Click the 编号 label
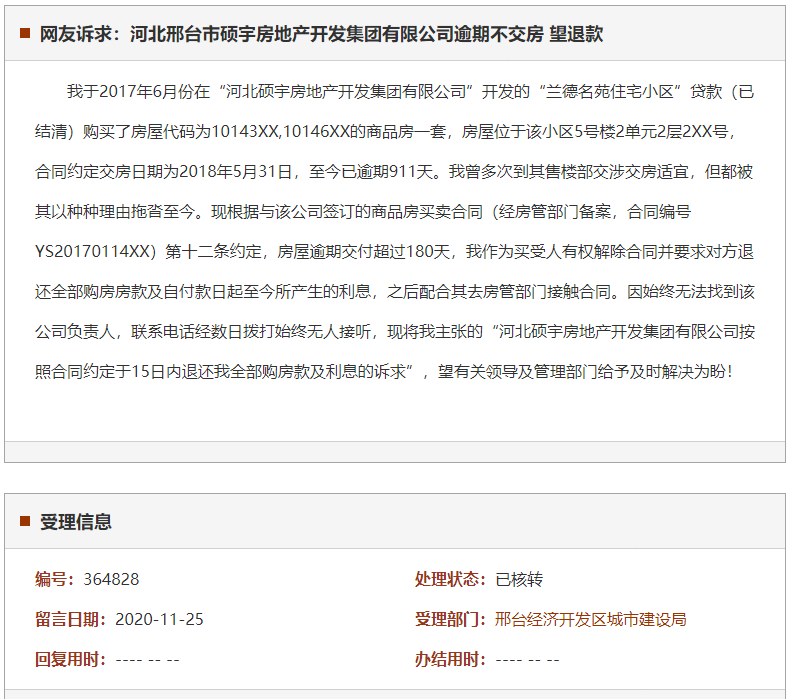 point(54,579)
